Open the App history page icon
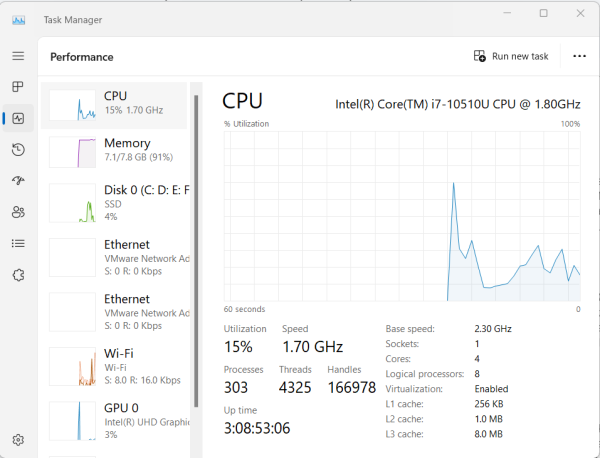600x458 pixels. click(x=18, y=149)
